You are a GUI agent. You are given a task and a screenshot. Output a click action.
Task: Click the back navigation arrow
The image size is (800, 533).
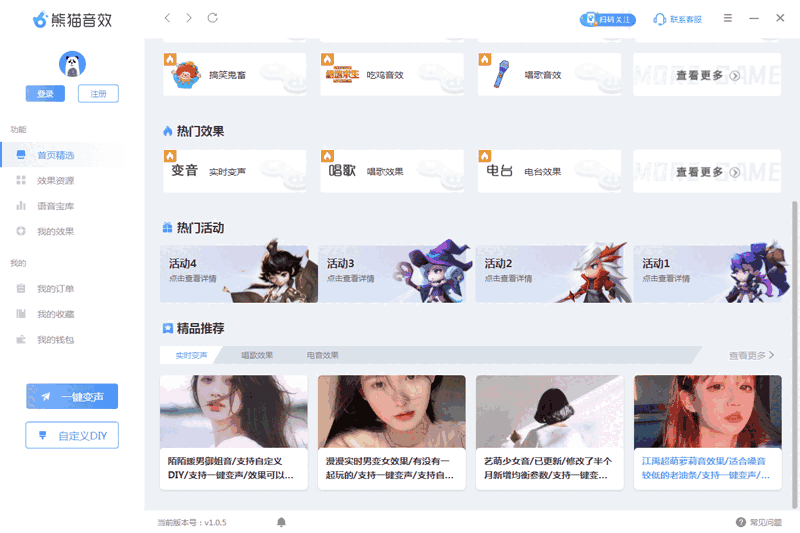click(x=167, y=18)
